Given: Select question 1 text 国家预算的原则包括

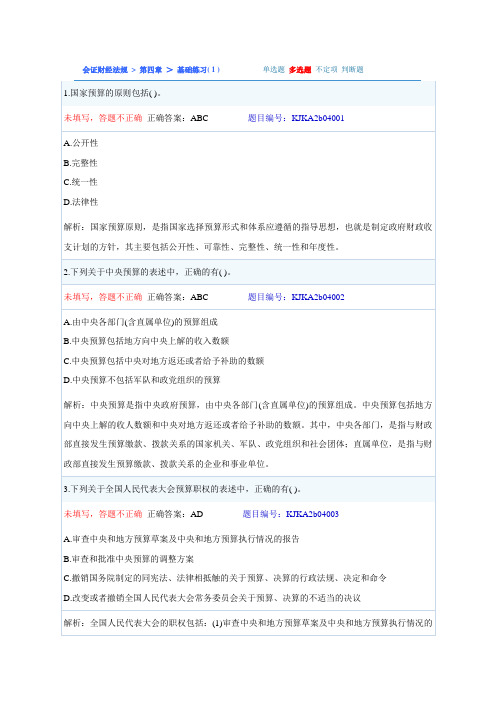Looking at the screenshot, I should pyautogui.click(x=112, y=93).
